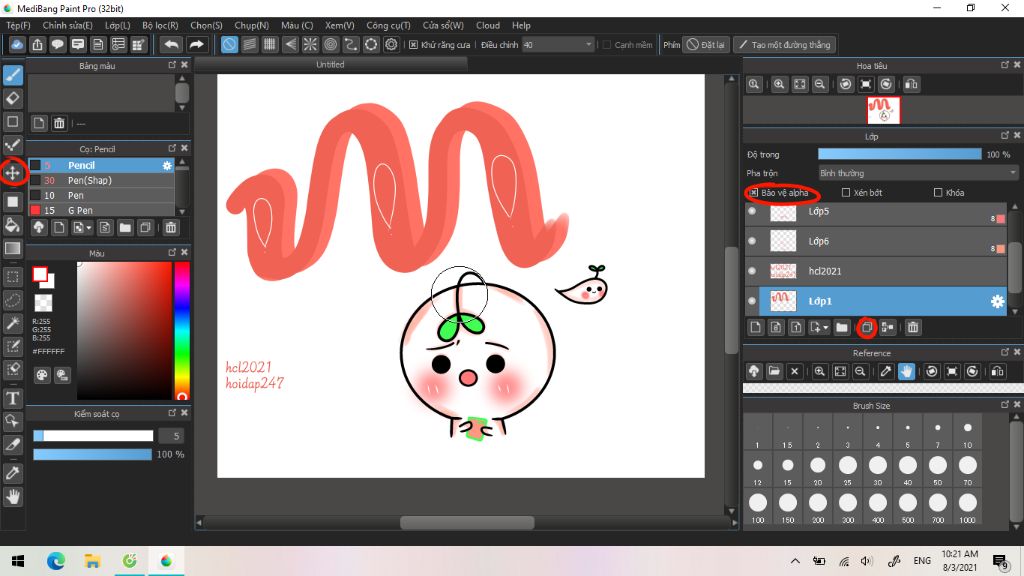Enable the Khóa checkbox
1024x576 pixels.
938,193
